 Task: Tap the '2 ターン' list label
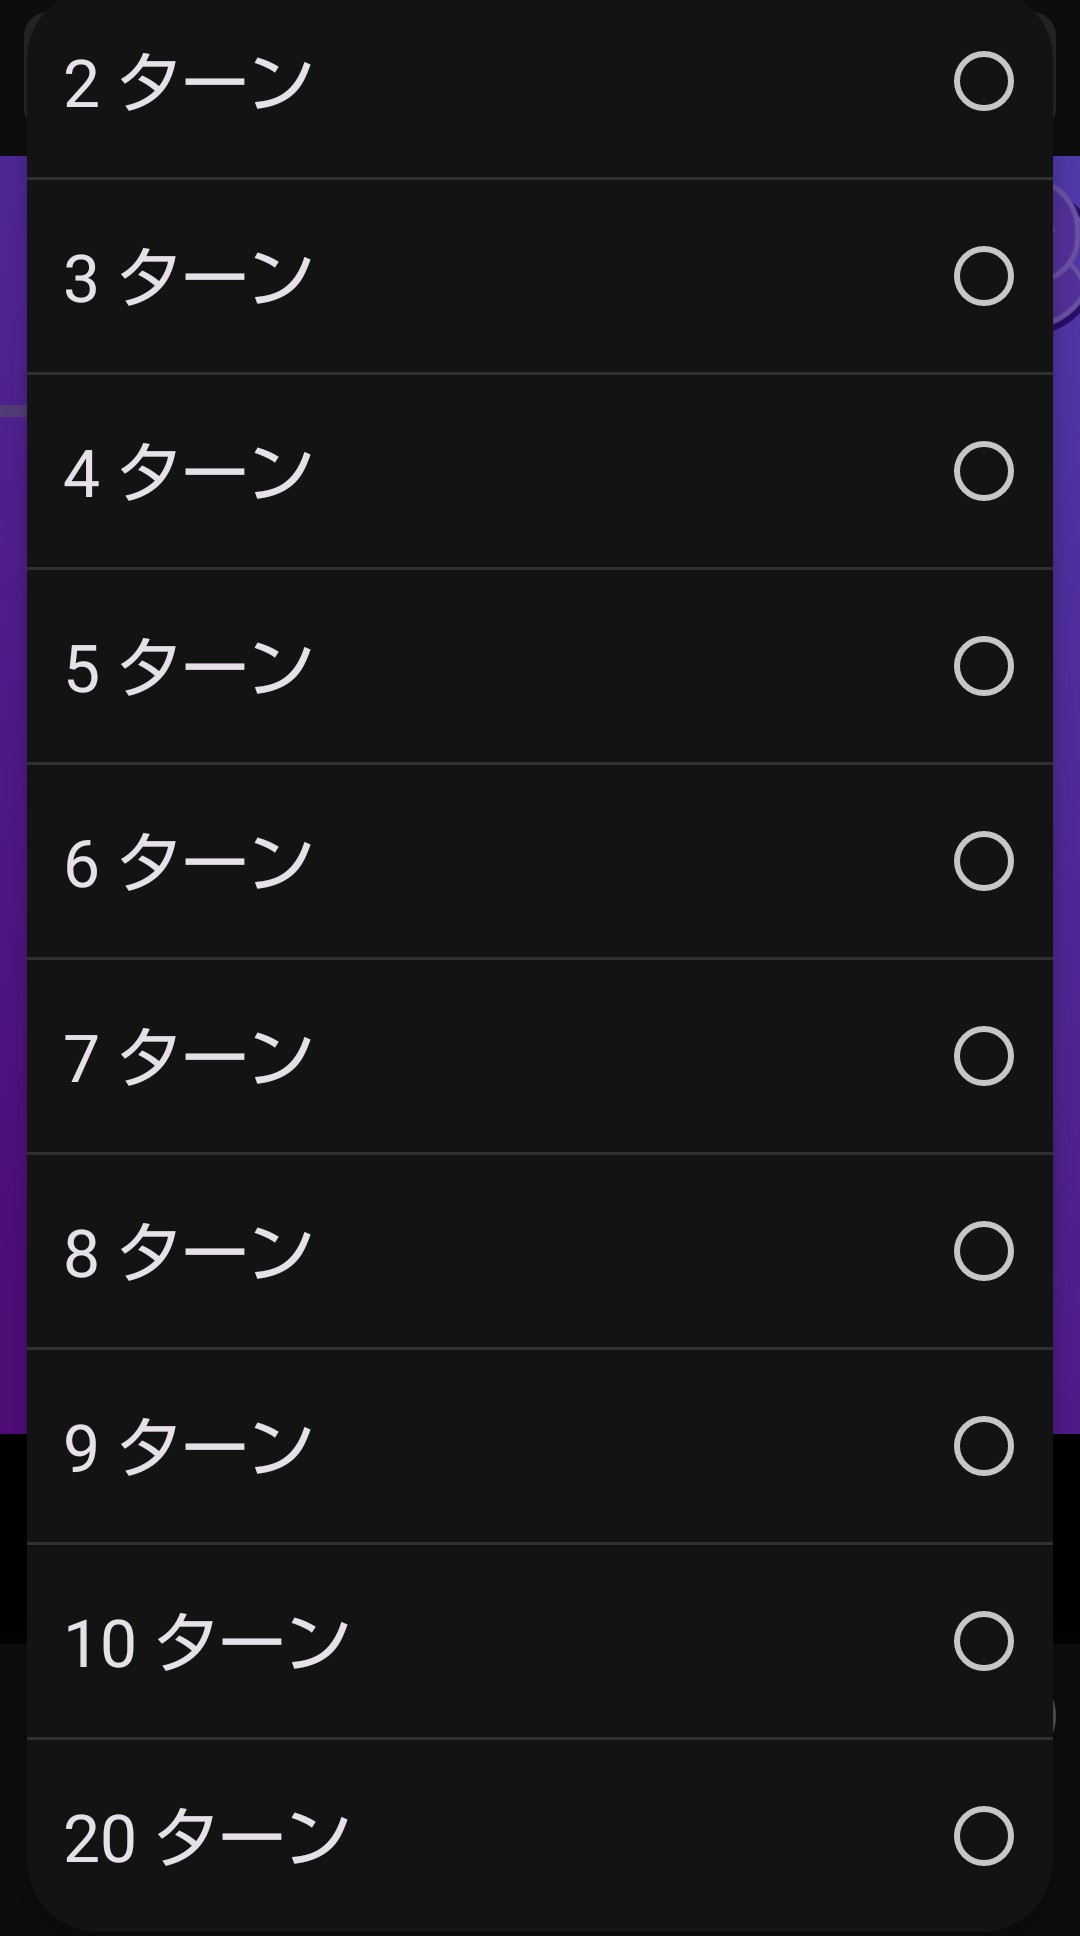188,83
